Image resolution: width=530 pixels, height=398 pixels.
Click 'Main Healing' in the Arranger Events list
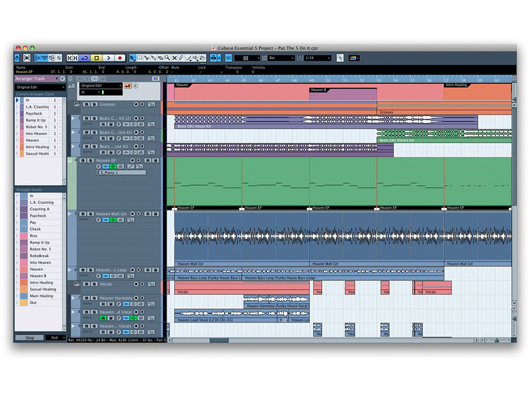click(41, 296)
